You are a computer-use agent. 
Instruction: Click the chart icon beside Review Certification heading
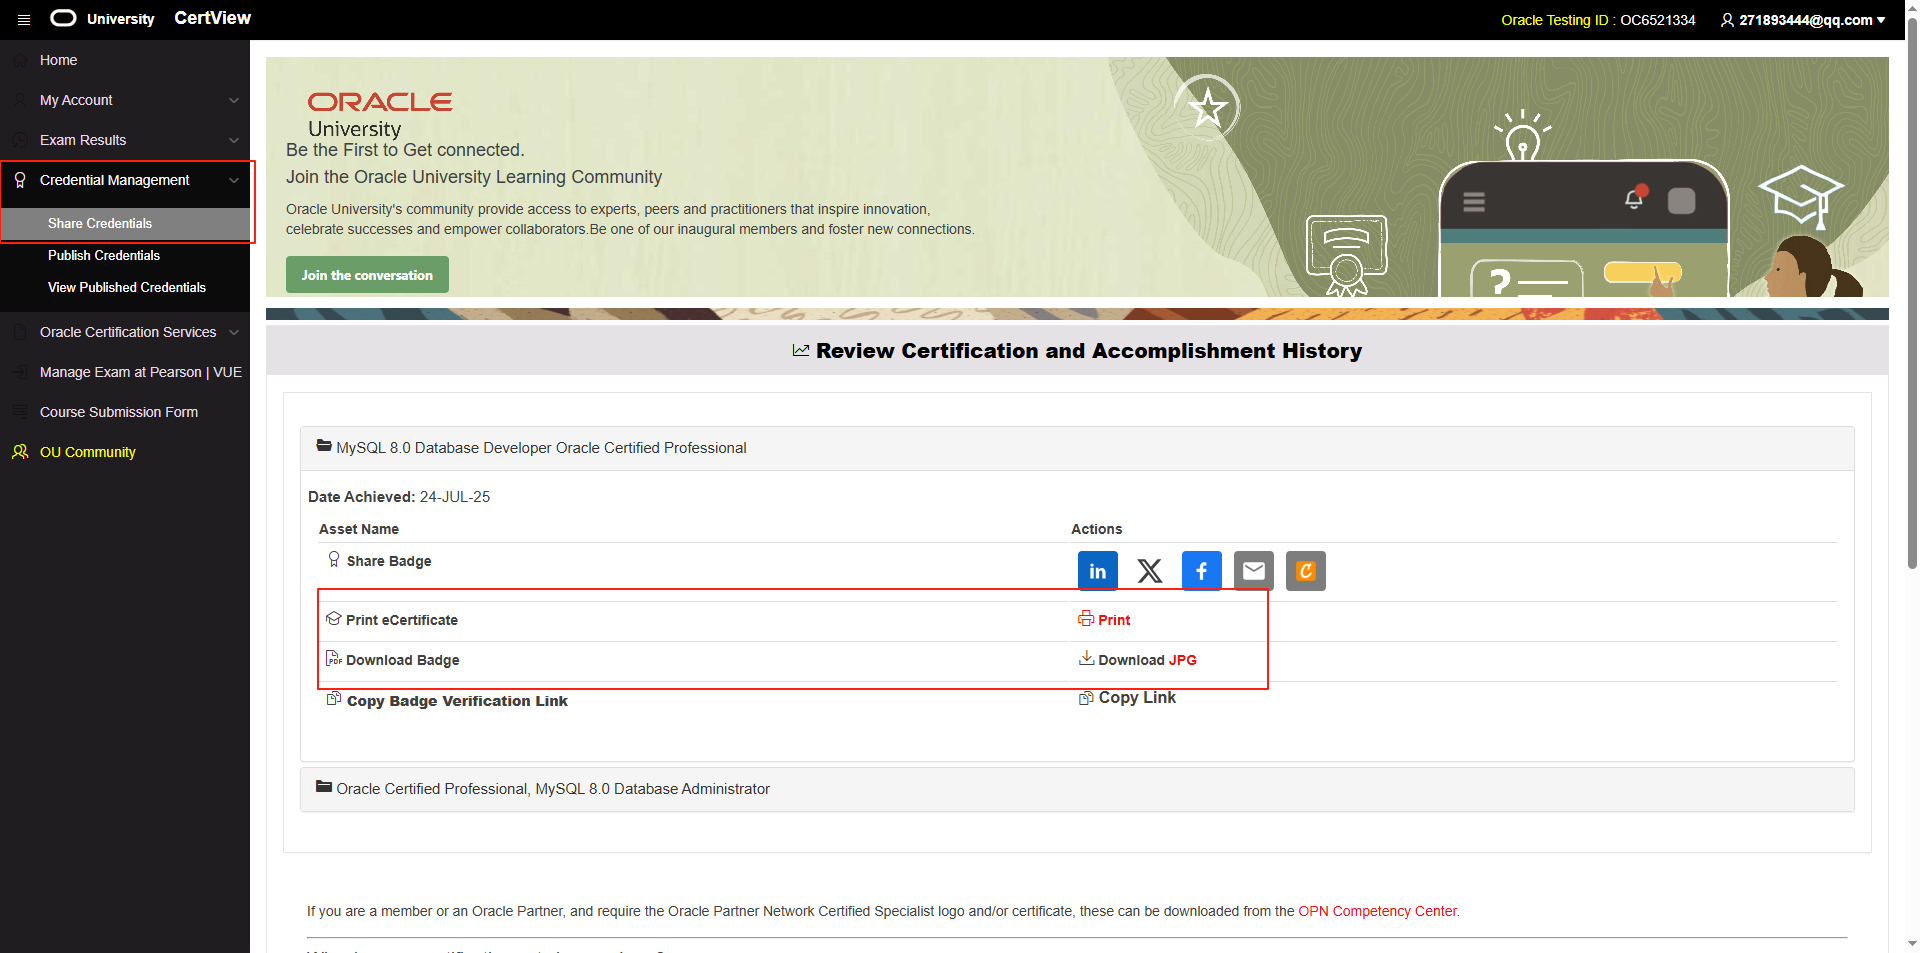[x=801, y=350]
